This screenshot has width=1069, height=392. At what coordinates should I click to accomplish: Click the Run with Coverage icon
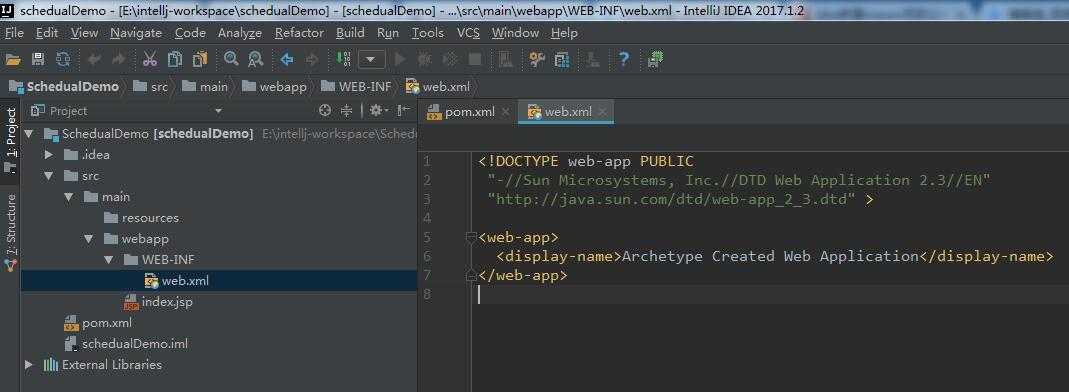point(449,60)
